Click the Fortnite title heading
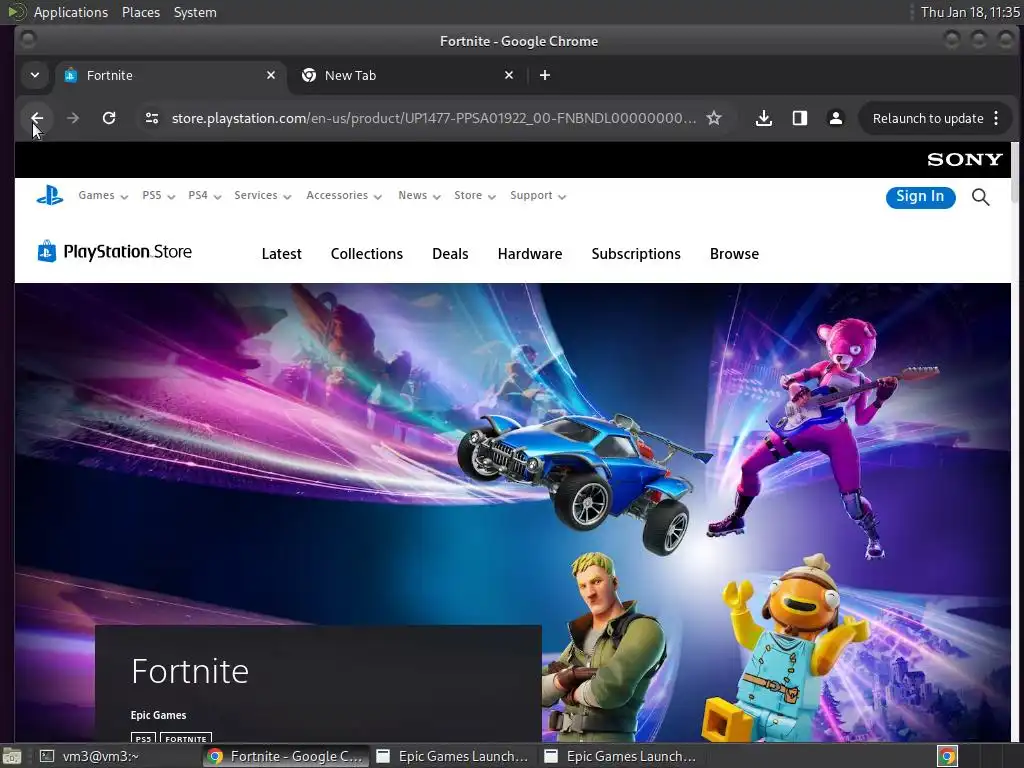Image resolution: width=1024 pixels, height=768 pixels. pos(190,671)
